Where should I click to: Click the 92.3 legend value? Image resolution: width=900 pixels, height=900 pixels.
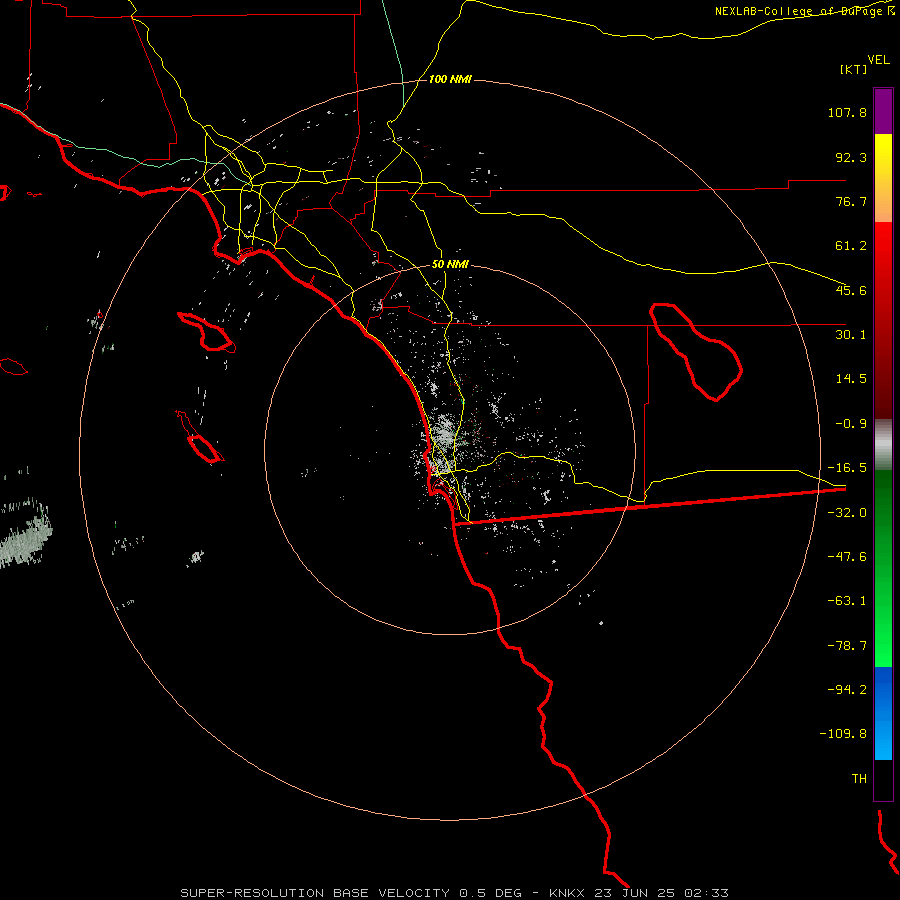click(851, 157)
